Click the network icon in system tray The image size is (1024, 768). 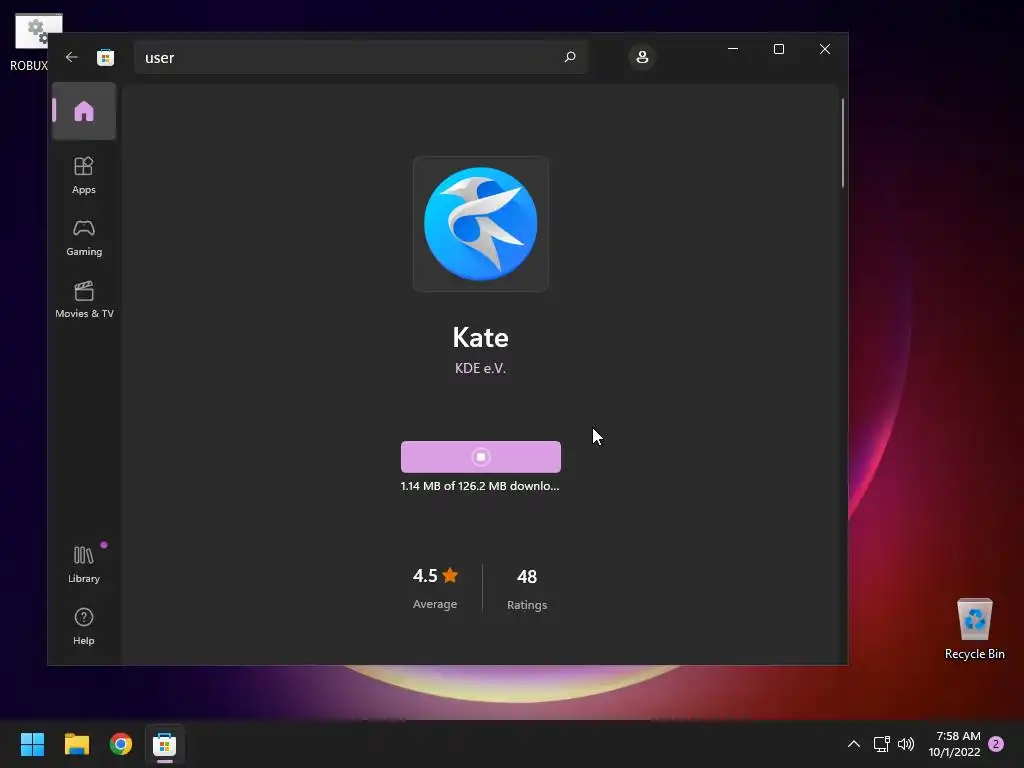pyautogui.click(x=882, y=744)
